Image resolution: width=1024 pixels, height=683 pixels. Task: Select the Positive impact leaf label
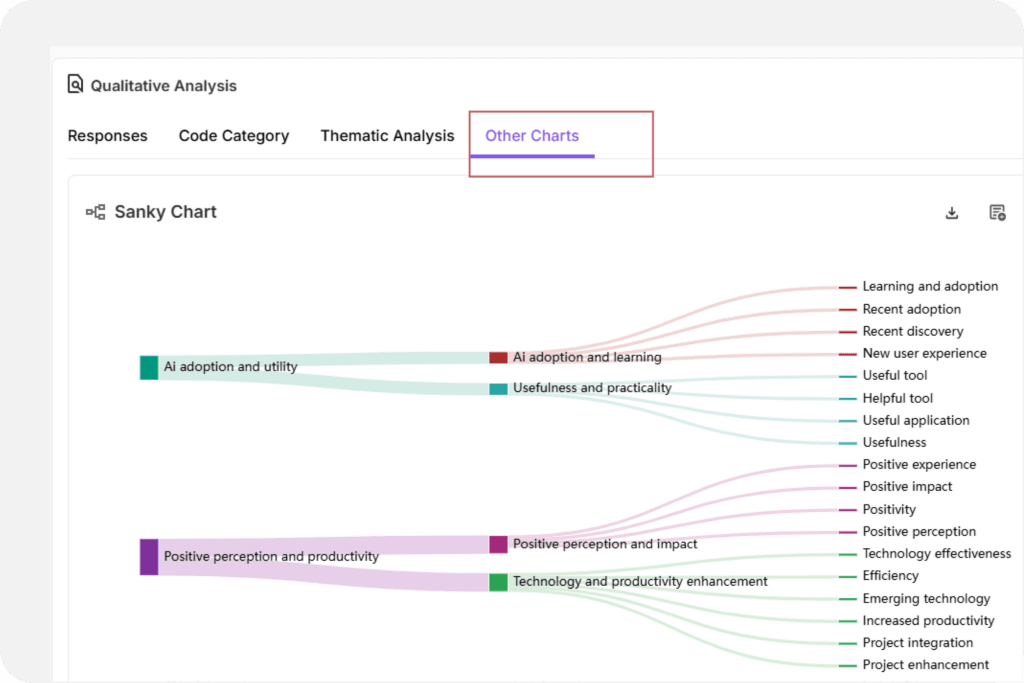click(x=907, y=487)
